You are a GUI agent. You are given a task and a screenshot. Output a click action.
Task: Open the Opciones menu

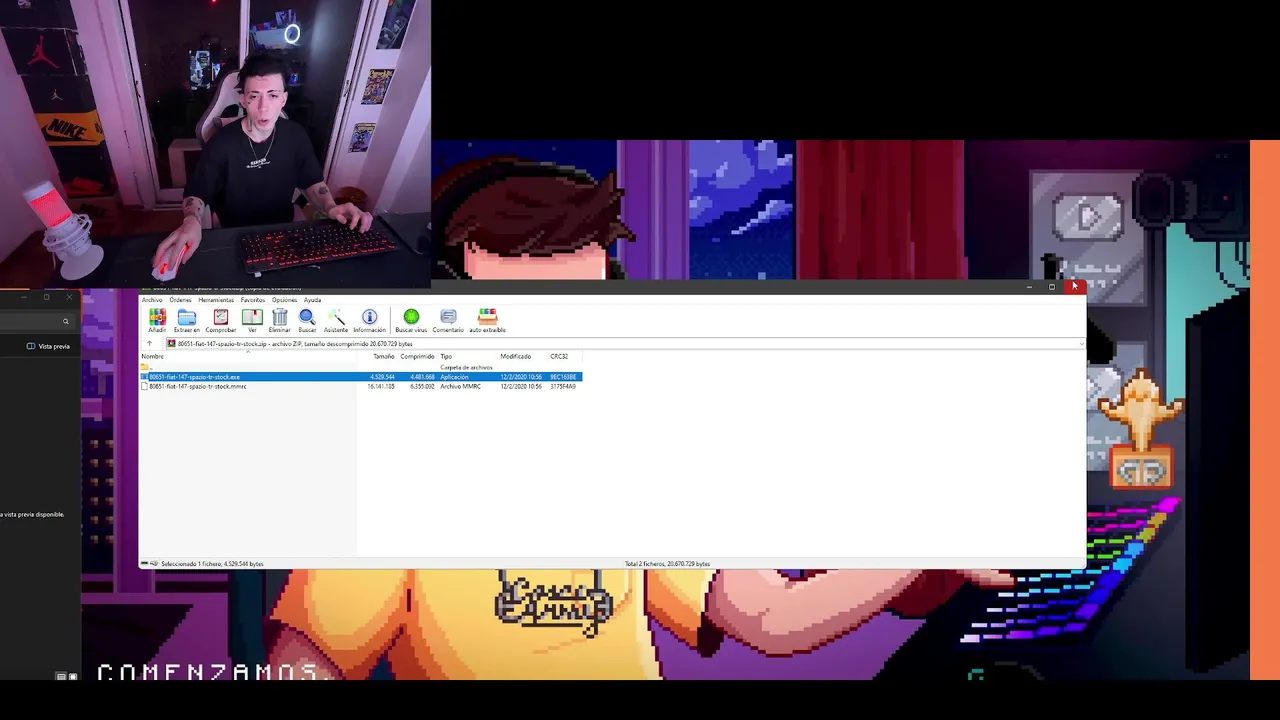tap(285, 300)
